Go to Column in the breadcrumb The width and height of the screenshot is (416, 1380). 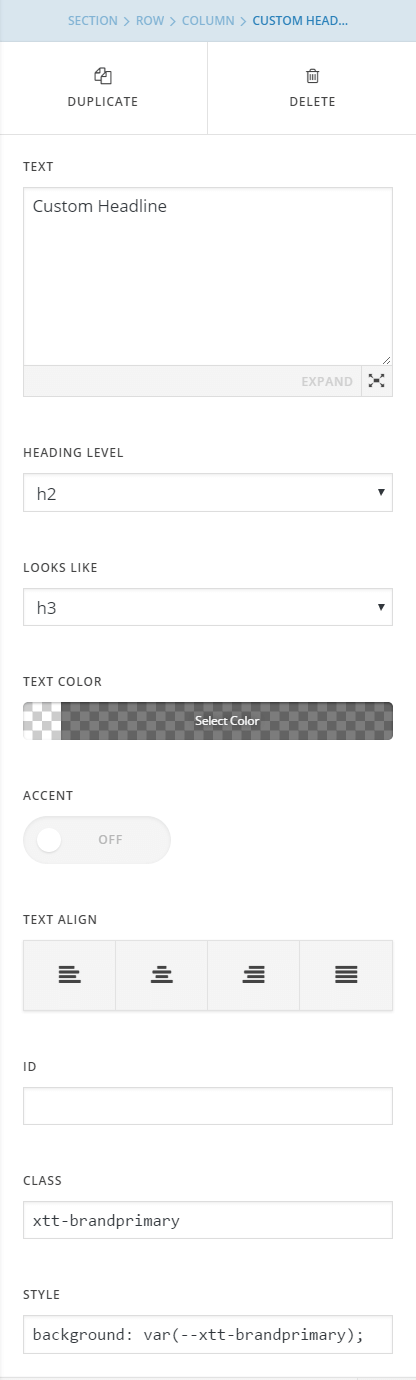point(207,20)
